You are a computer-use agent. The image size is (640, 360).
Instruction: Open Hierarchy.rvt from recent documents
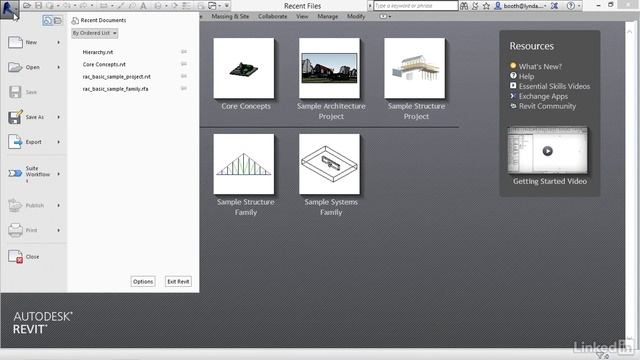pyautogui.click(x=98, y=52)
